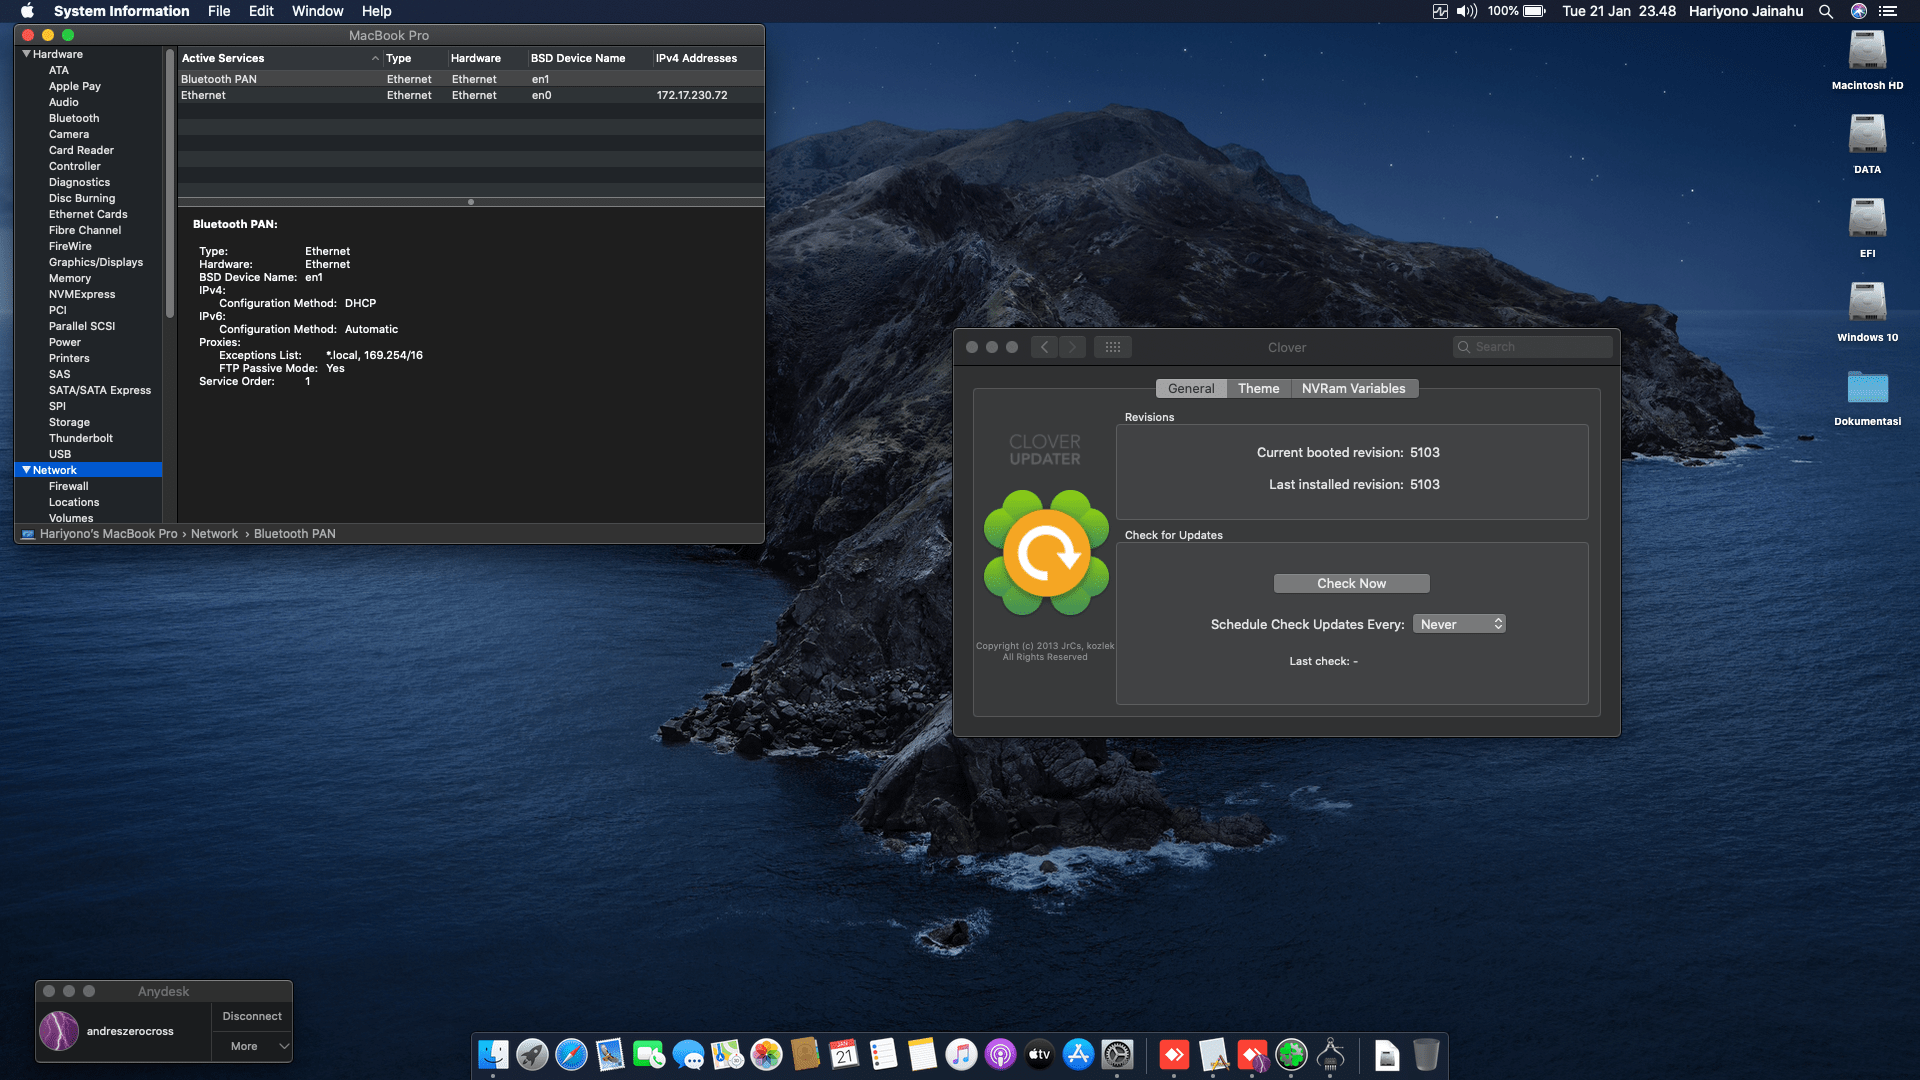Open Reminders from the Dock
Image resolution: width=1920 pixels, height=1080 pixels.
[x=883, y=1054]
